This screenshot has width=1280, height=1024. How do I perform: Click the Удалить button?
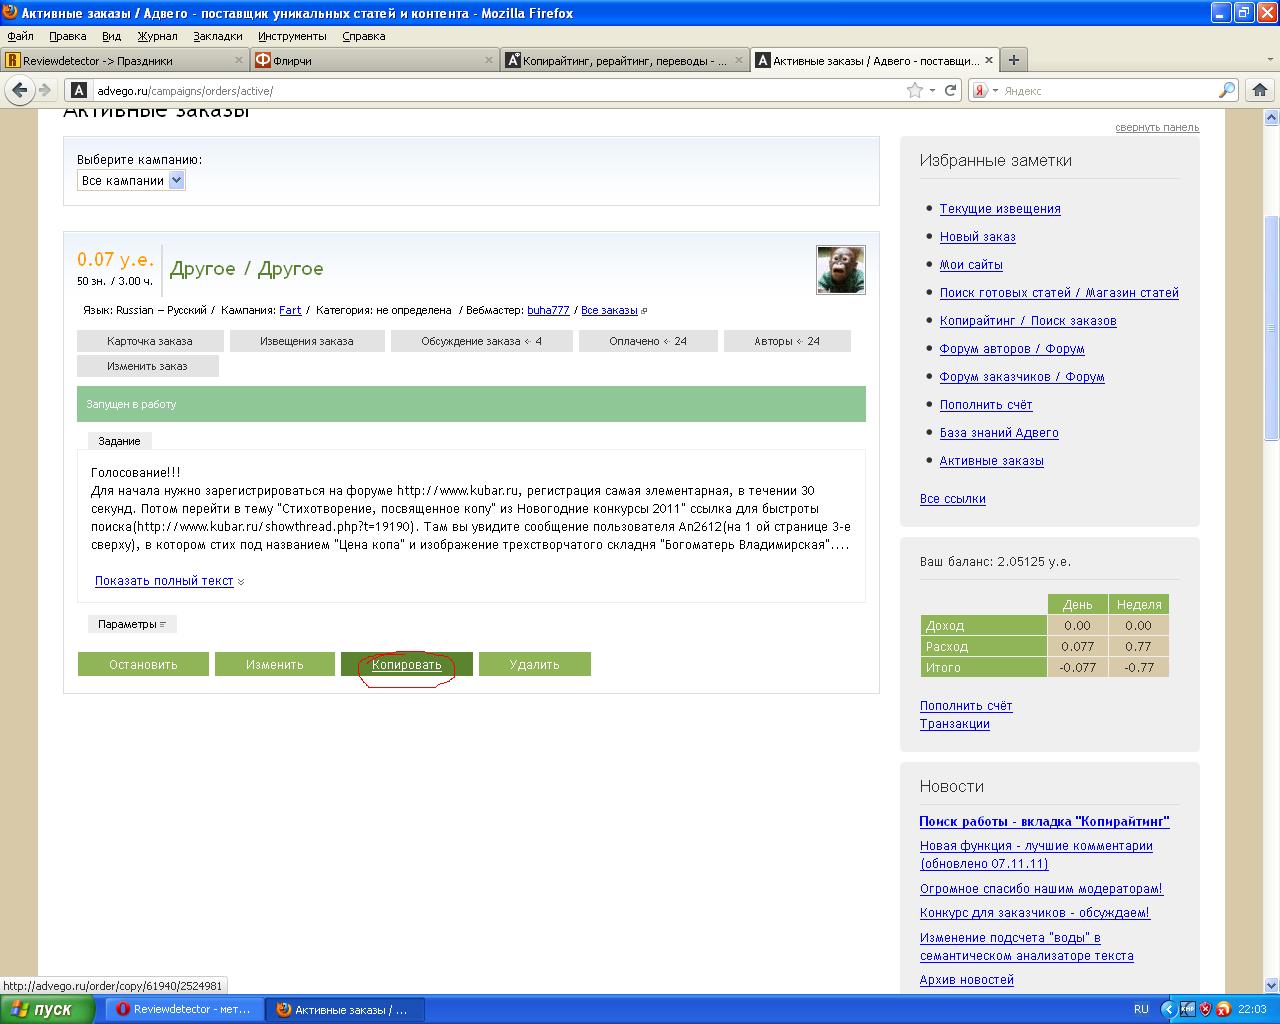[535, 664]
